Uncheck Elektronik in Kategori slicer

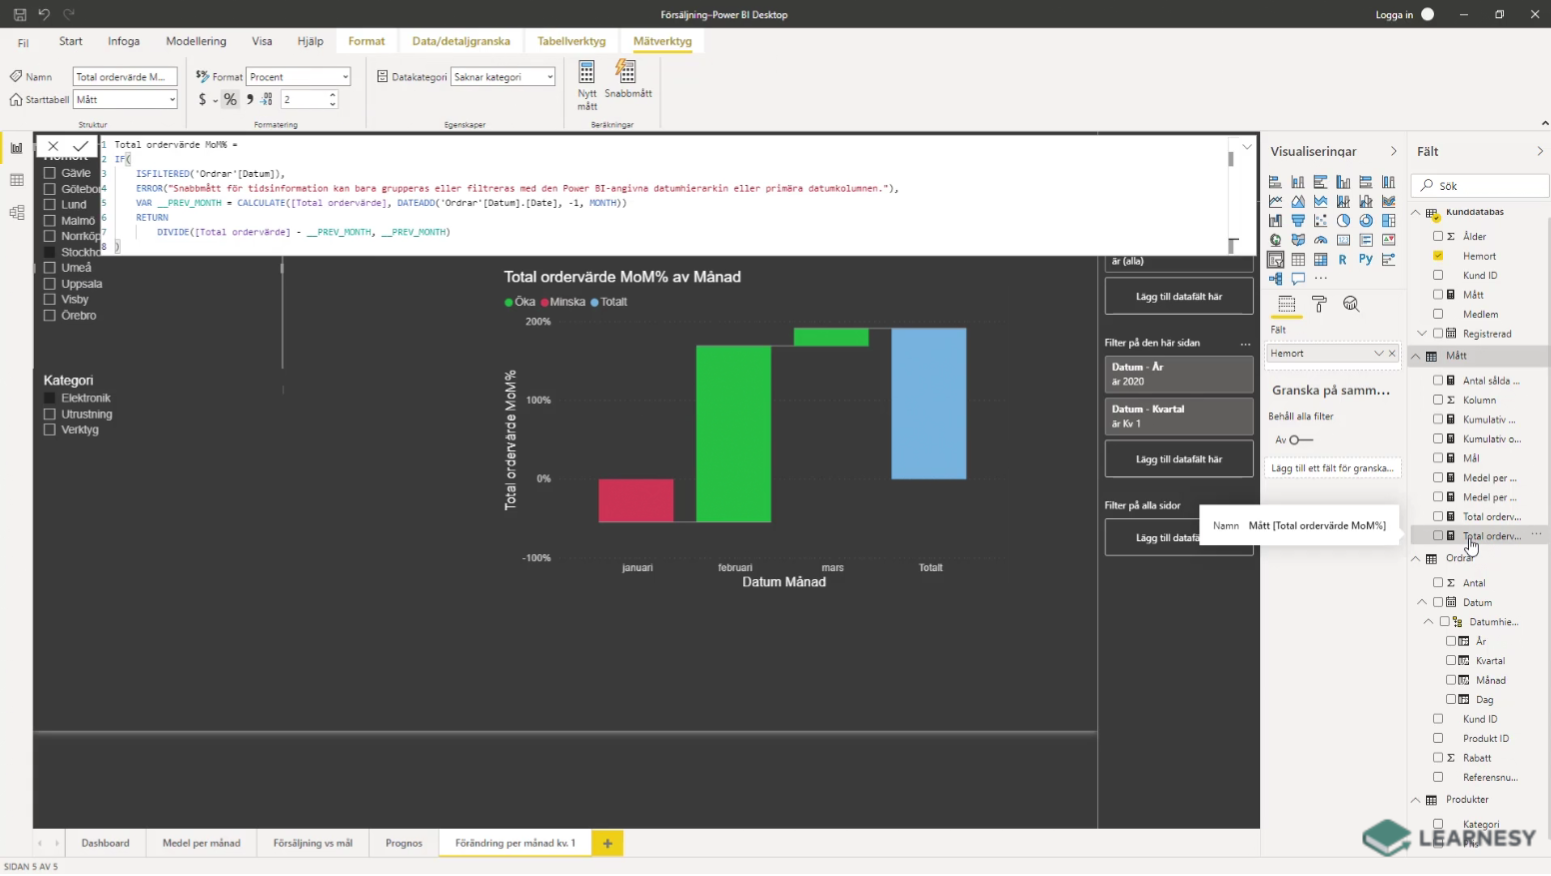point(49,398)
